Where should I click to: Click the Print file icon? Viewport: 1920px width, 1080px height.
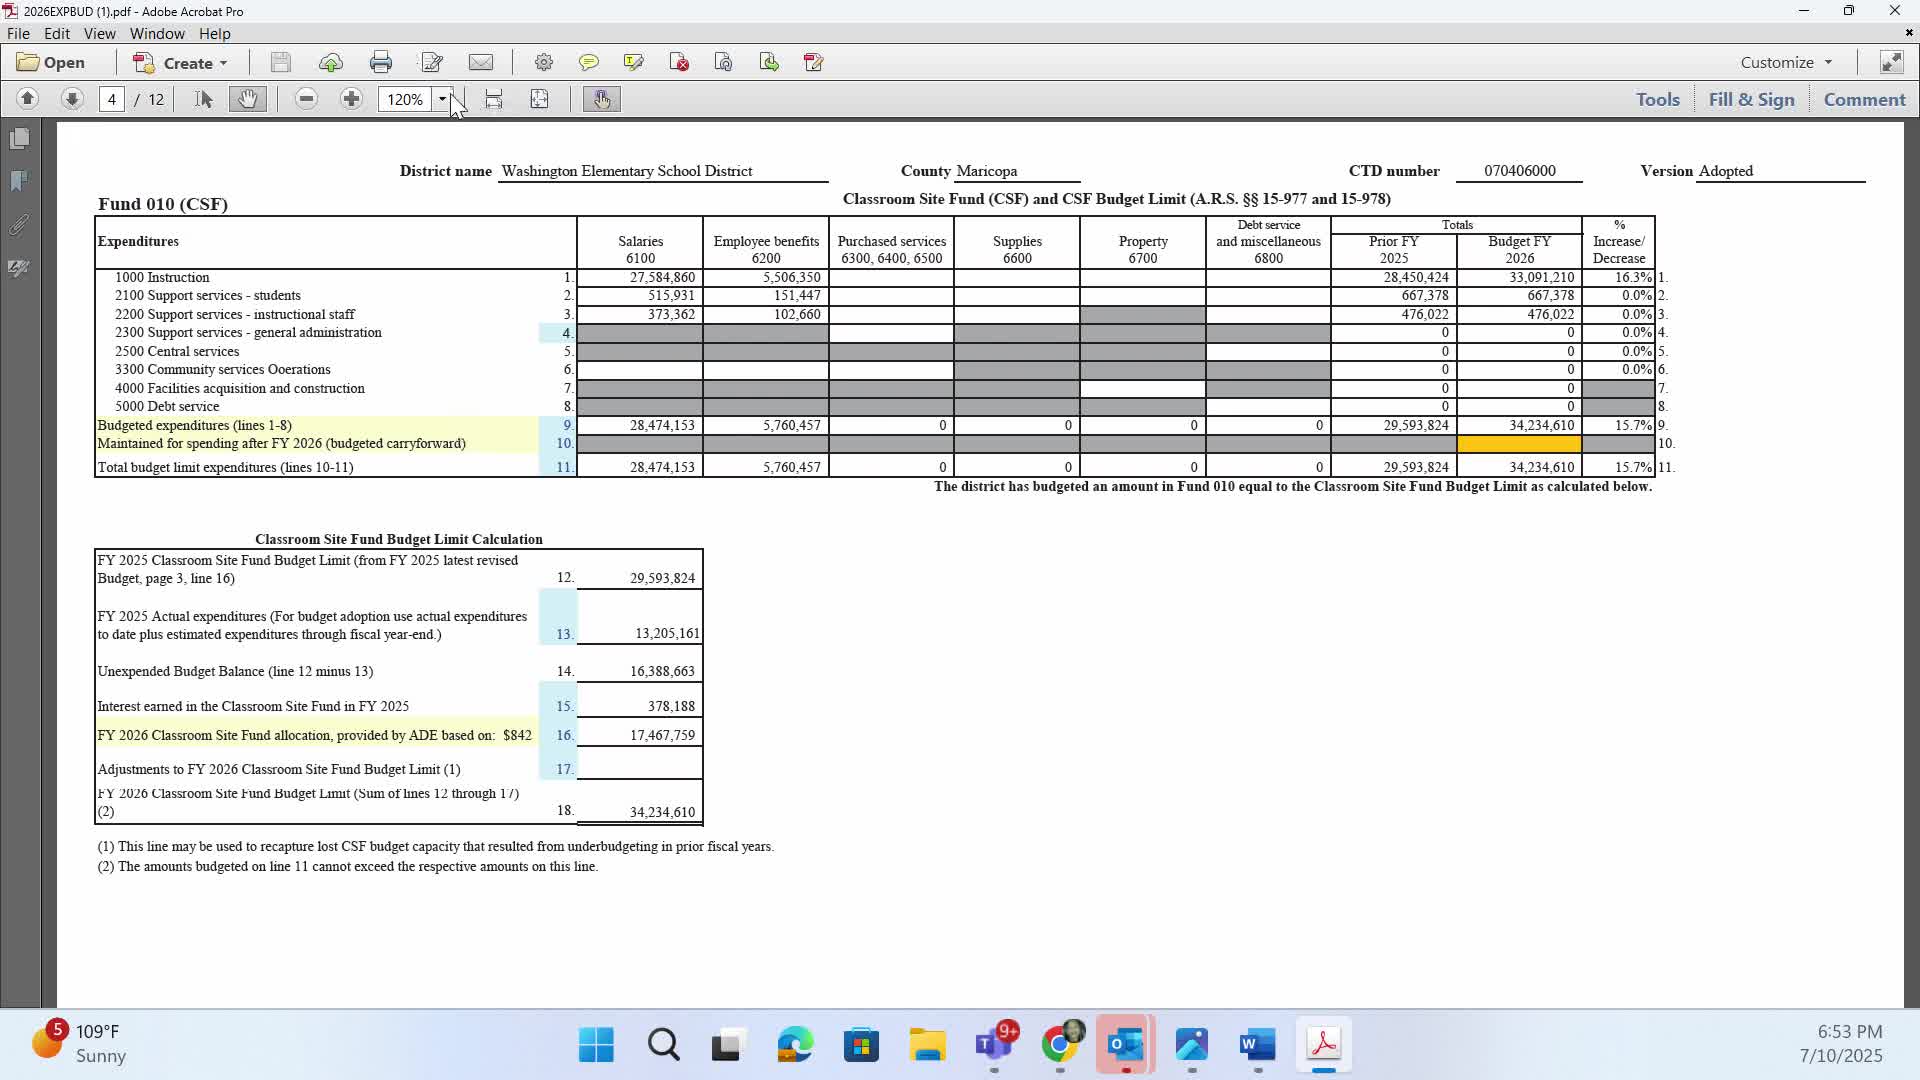click(x=381, y=63)
